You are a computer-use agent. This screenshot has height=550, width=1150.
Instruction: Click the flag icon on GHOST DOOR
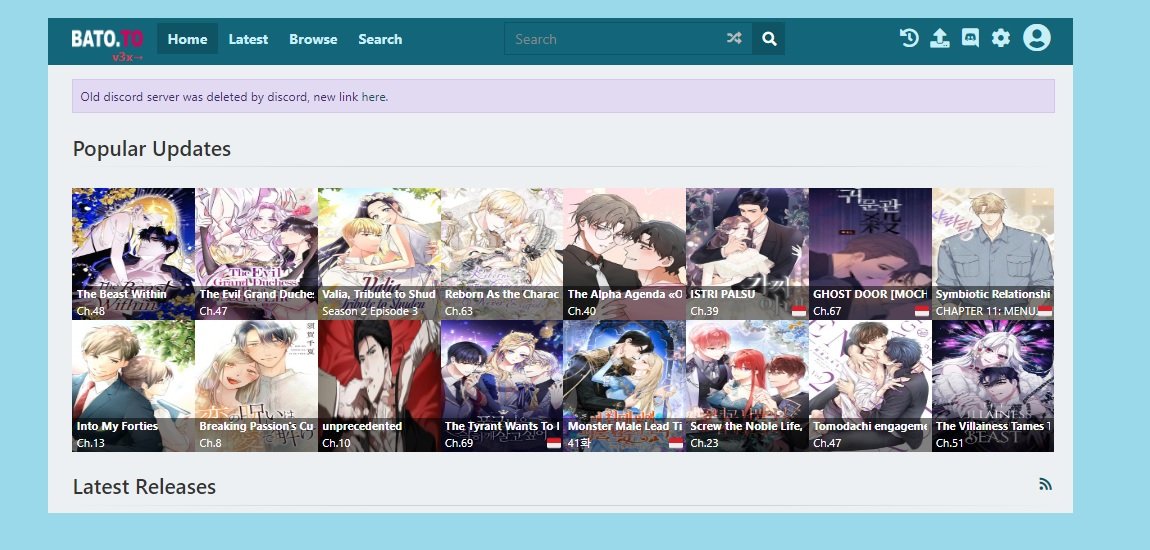(922, 311)
